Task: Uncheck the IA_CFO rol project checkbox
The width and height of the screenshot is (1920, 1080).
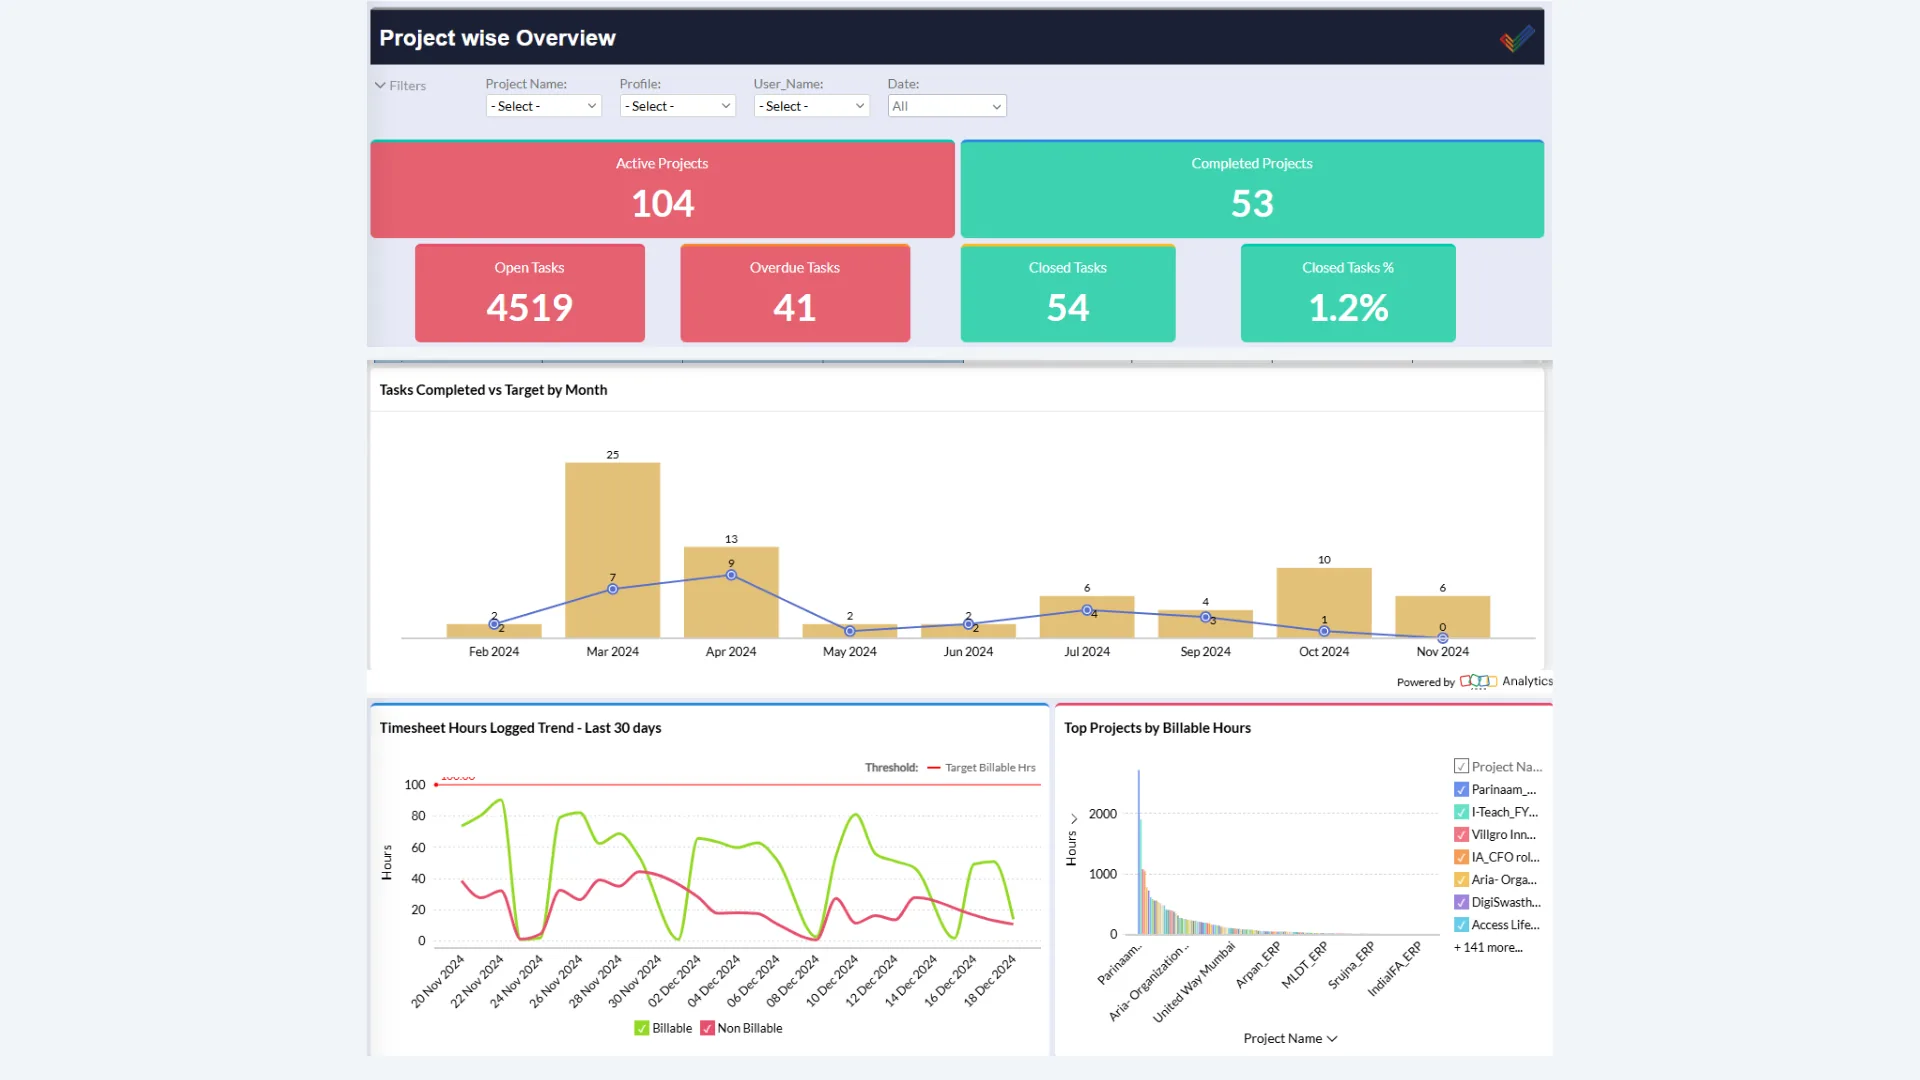Action: tap(1461, 857)
